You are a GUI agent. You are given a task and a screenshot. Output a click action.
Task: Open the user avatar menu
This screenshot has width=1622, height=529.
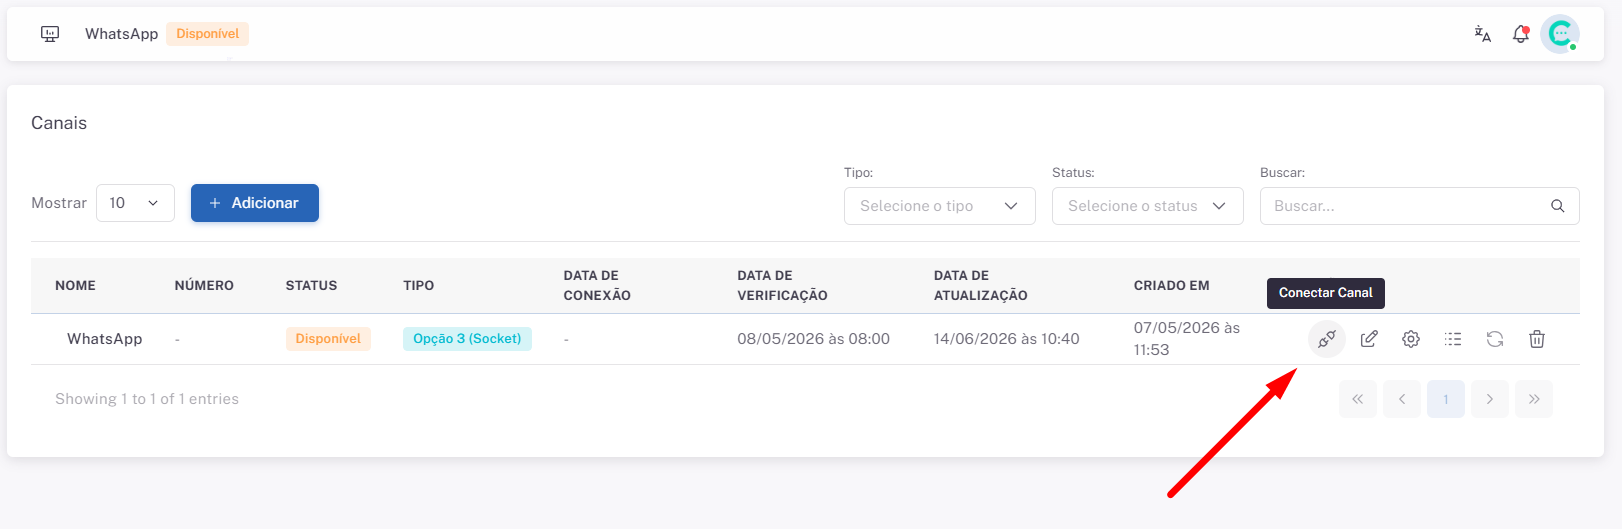(1560, 34)
